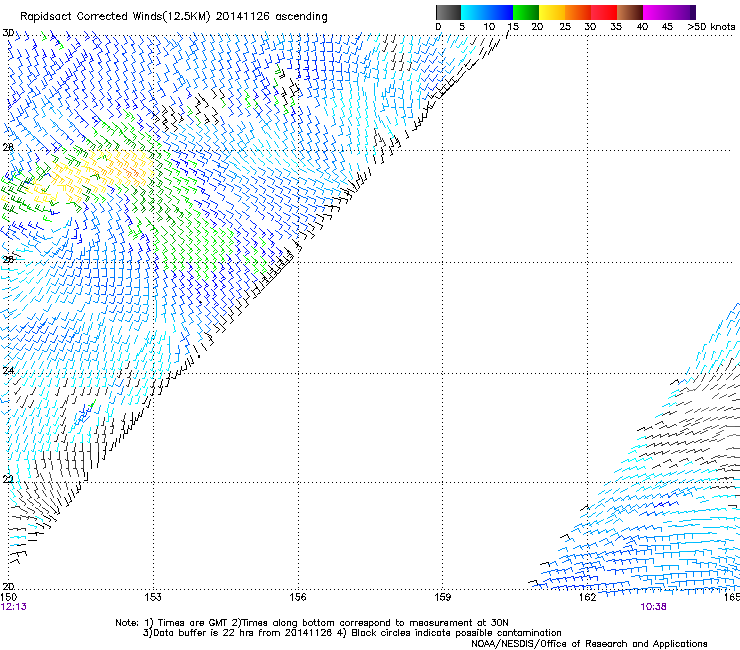
Task: Click the longitude label '153' on bottom axis
Action: pyautogui.click(x=152, y=597)
